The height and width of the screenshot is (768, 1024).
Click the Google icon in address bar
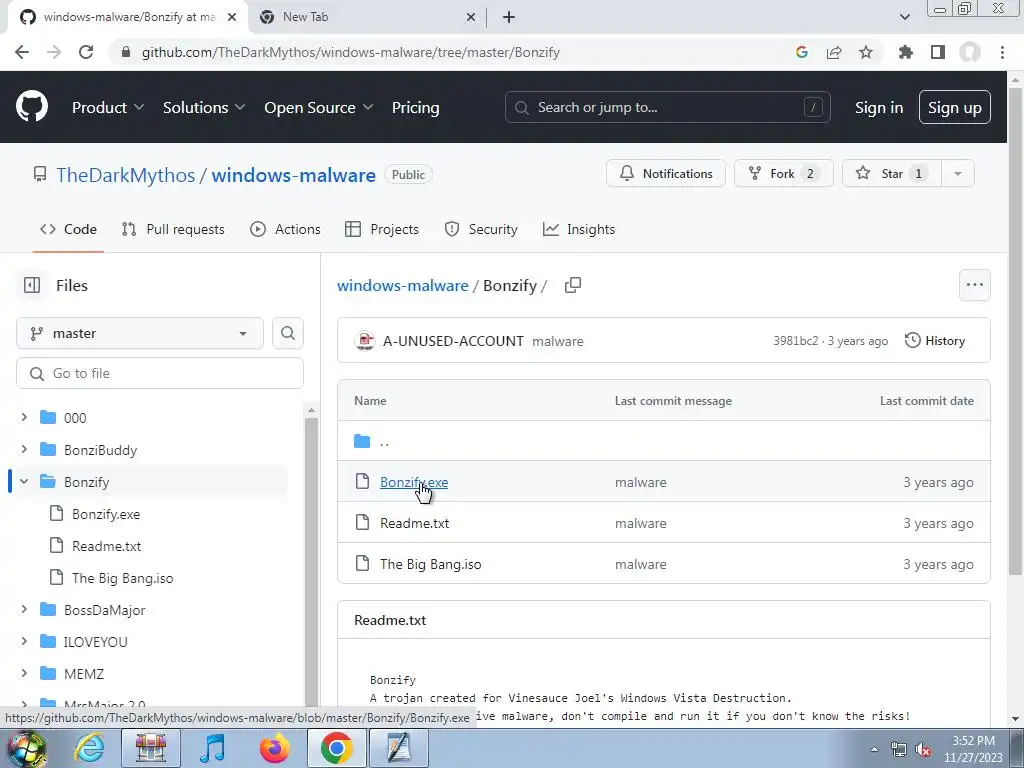click(802, 52)
